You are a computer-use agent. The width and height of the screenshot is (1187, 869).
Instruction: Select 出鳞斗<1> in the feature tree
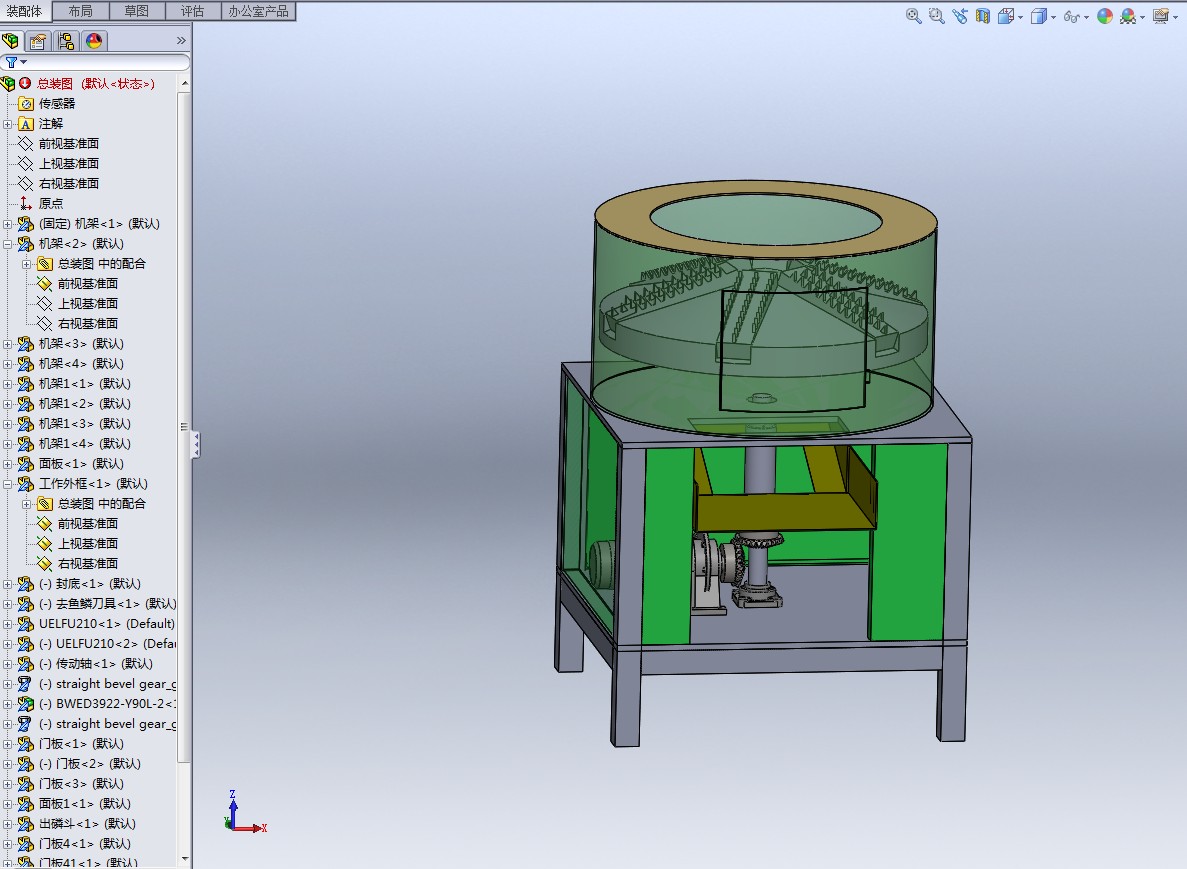(x=87, y=824)
